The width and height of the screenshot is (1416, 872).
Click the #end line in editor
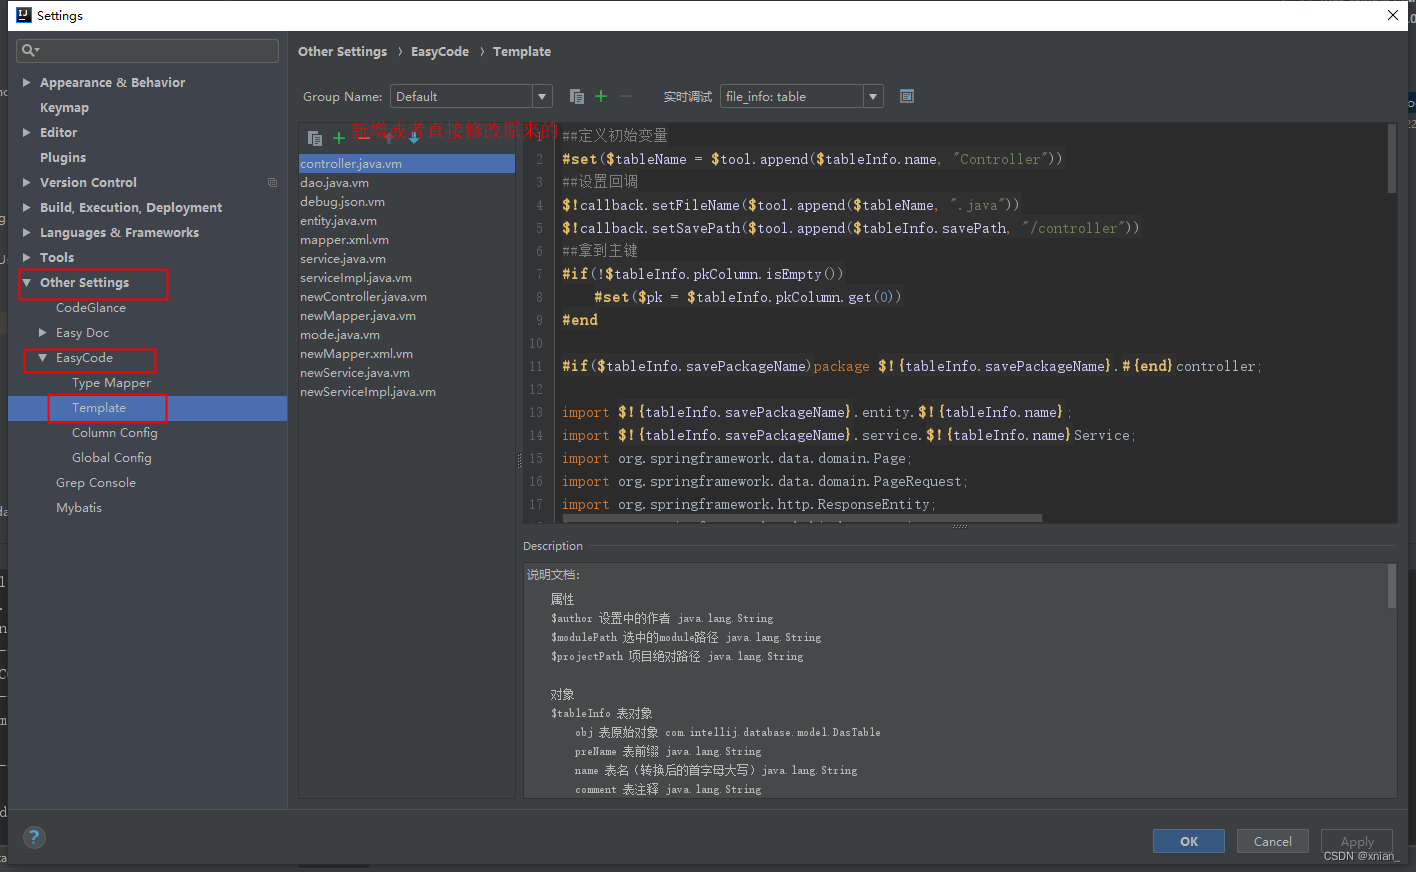(580, 320)
